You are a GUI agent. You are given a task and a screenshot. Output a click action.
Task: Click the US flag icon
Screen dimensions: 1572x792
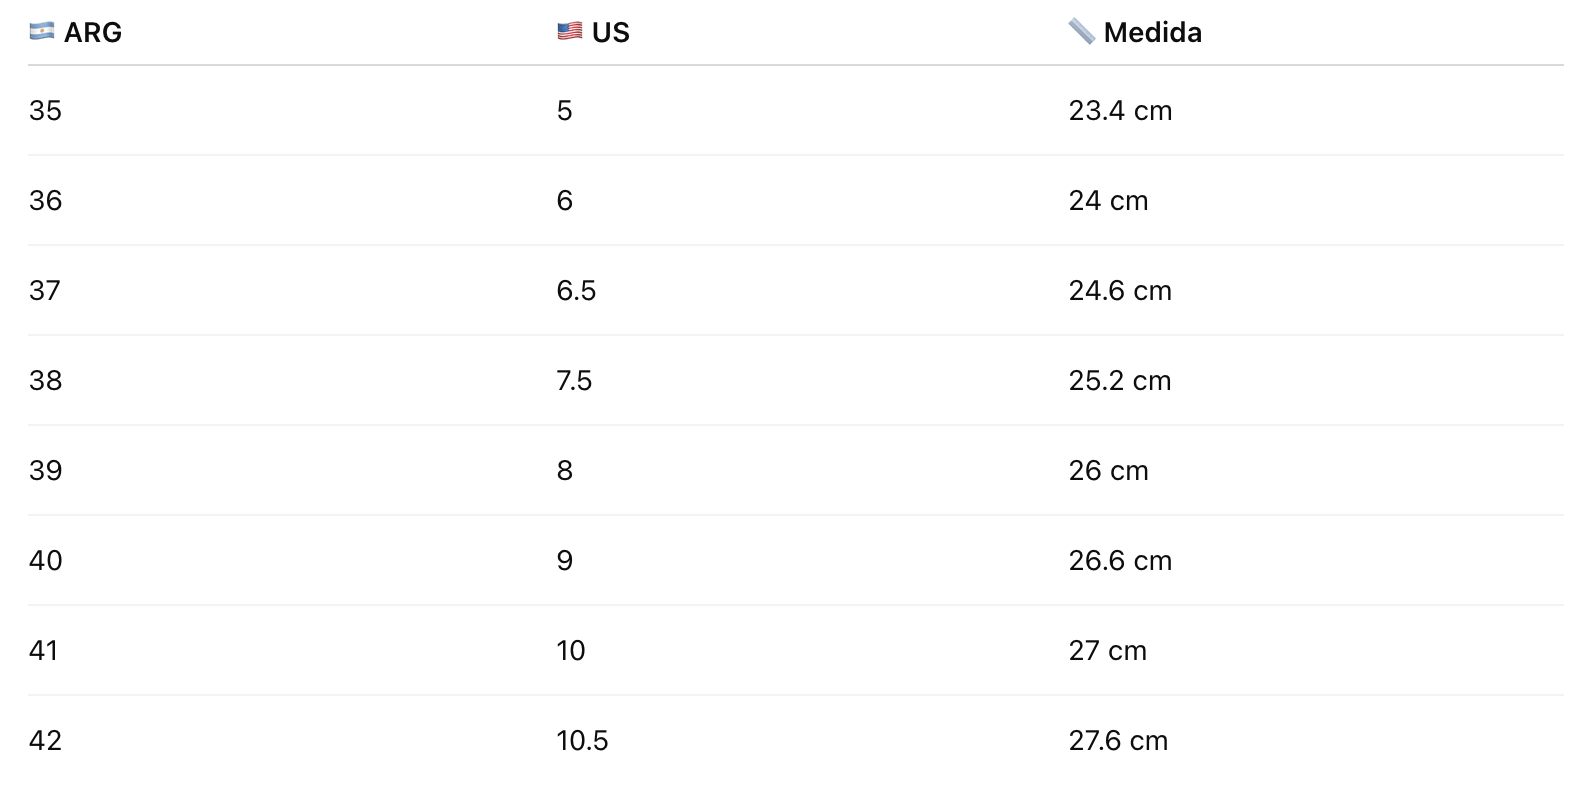(570, 32)
